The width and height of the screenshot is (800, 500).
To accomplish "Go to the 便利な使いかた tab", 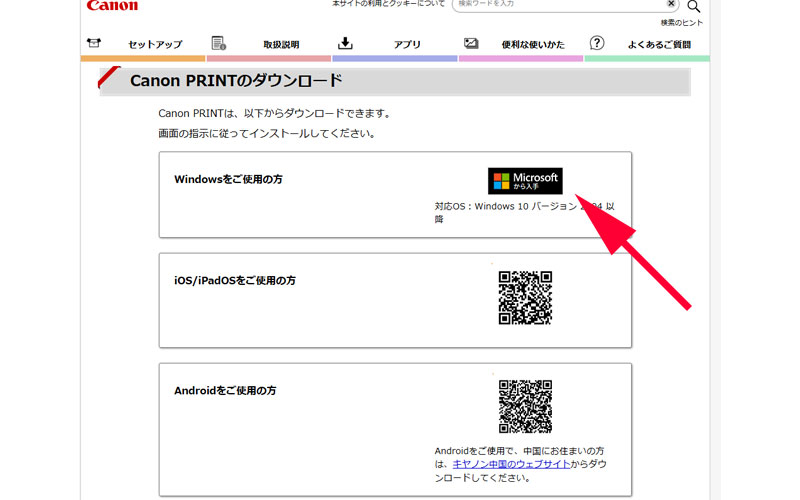I will (533, 45).
